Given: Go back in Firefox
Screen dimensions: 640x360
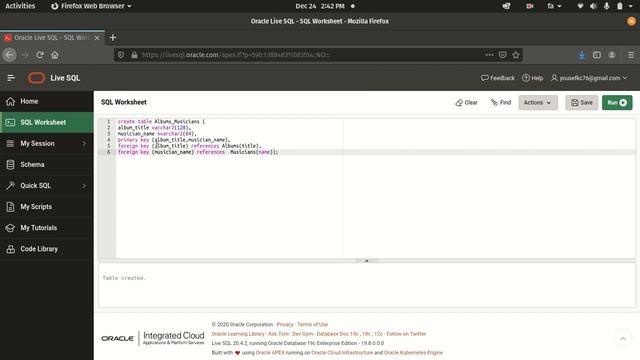Looking at the screenshot, I should coord(9,55).
